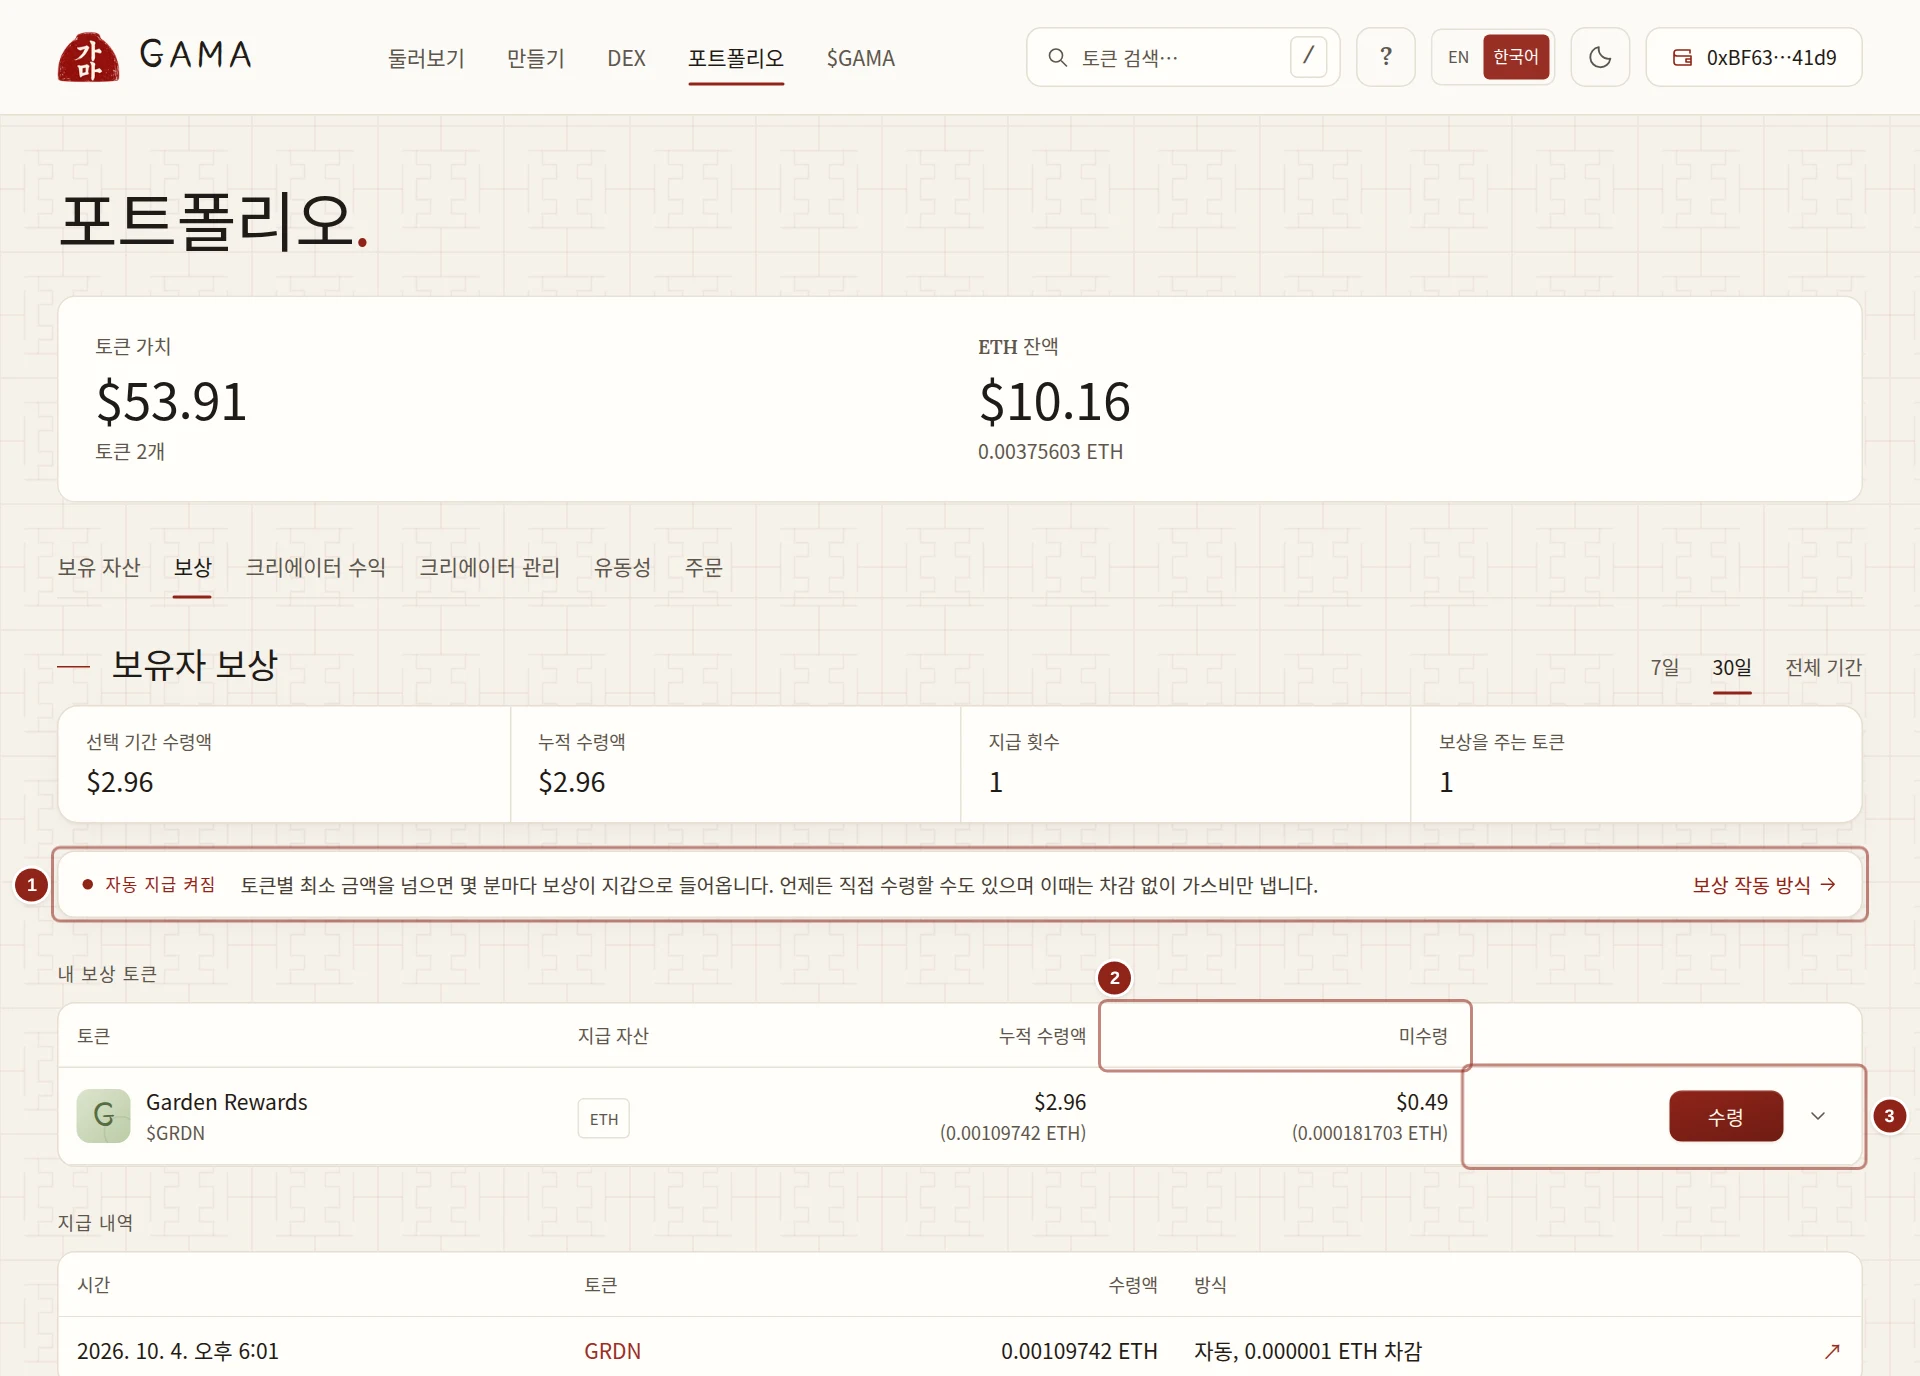Open the transaction link arrow in GRDN payout row

tap(1832, 1351)
